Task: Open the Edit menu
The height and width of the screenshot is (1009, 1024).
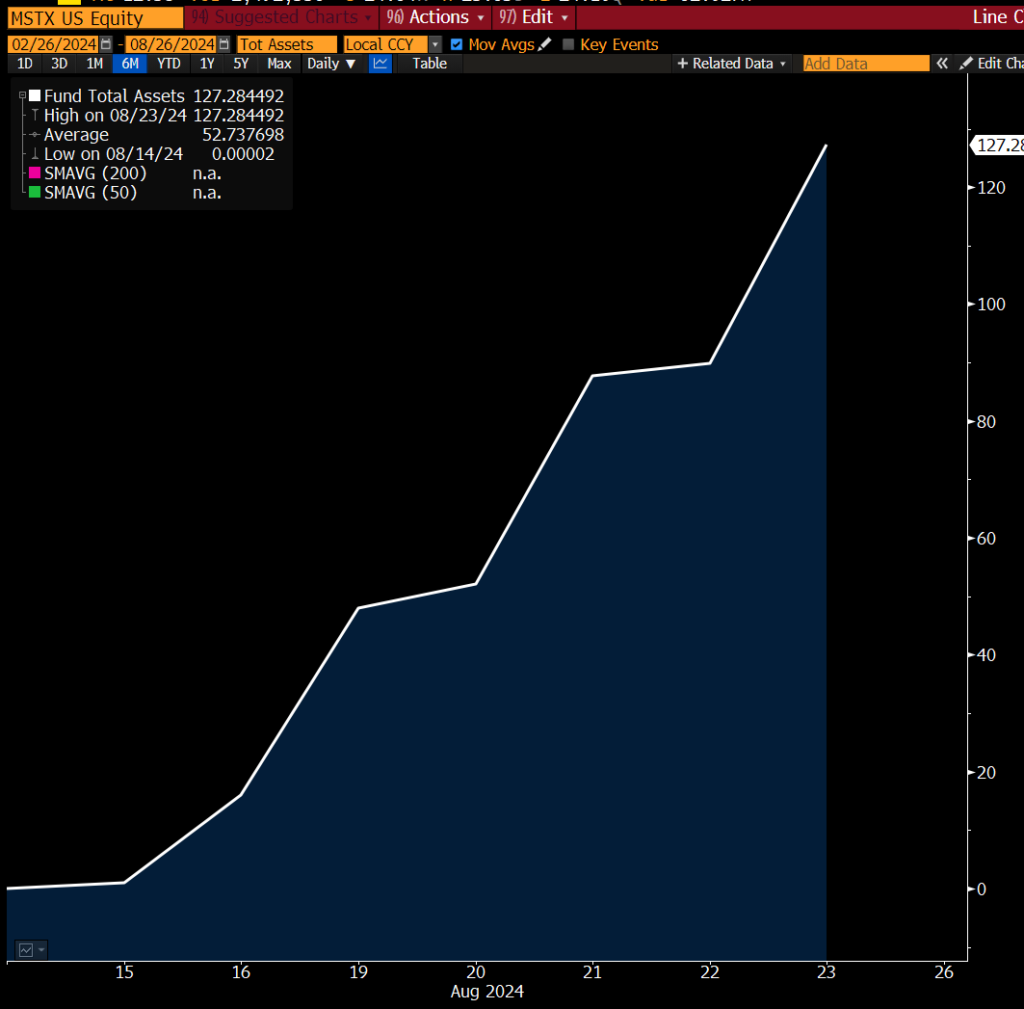Action: point(536,17)
